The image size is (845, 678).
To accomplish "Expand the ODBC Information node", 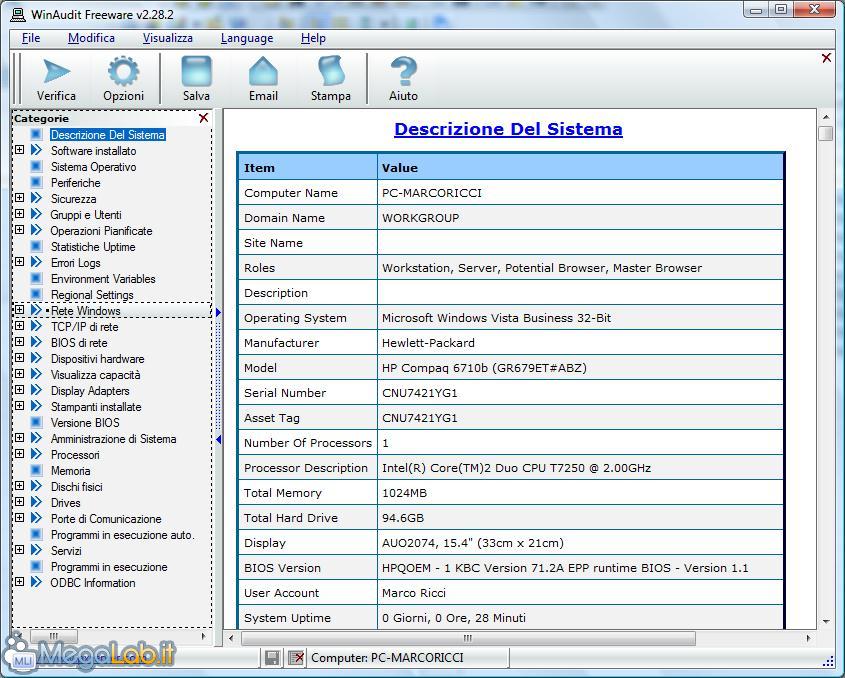I will 19,582.
